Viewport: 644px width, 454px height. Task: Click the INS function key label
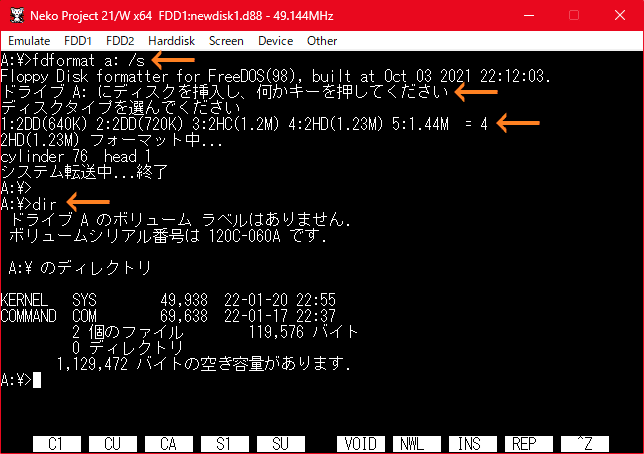(473, 444)
